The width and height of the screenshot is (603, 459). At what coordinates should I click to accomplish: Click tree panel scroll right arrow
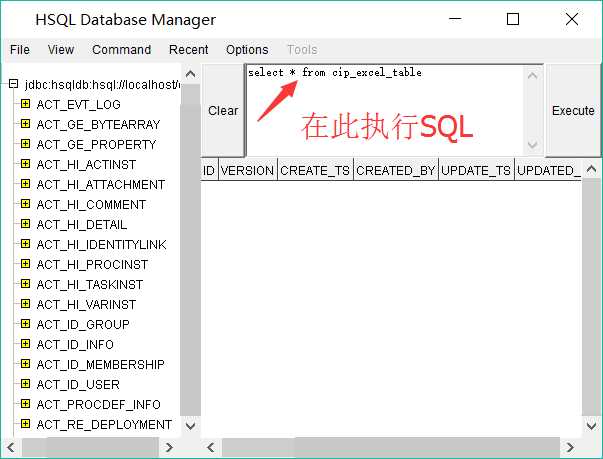coord(169,447)
